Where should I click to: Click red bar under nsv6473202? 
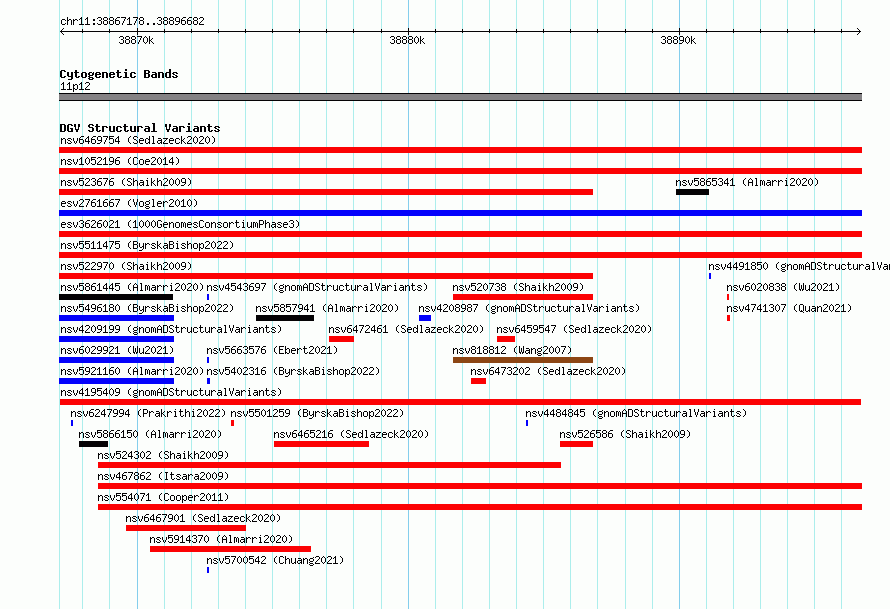tap(478, 381)
